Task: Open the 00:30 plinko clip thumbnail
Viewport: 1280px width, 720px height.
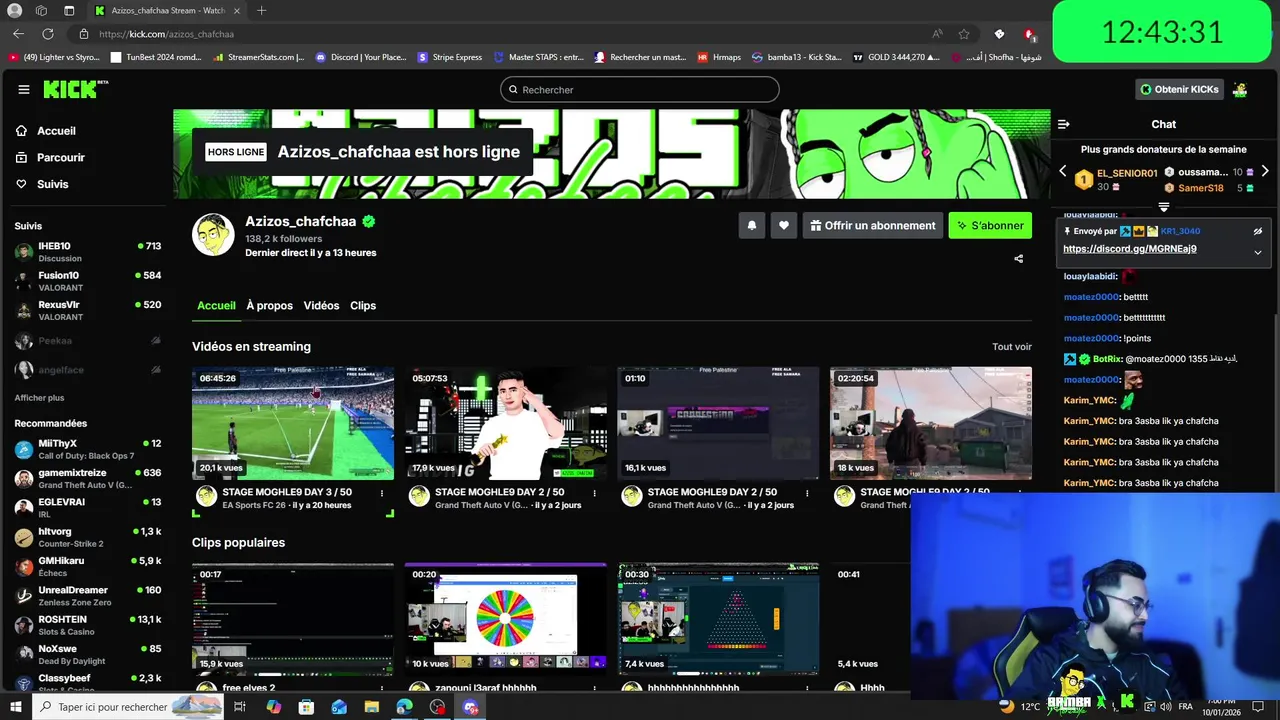Action: [719, 619]
